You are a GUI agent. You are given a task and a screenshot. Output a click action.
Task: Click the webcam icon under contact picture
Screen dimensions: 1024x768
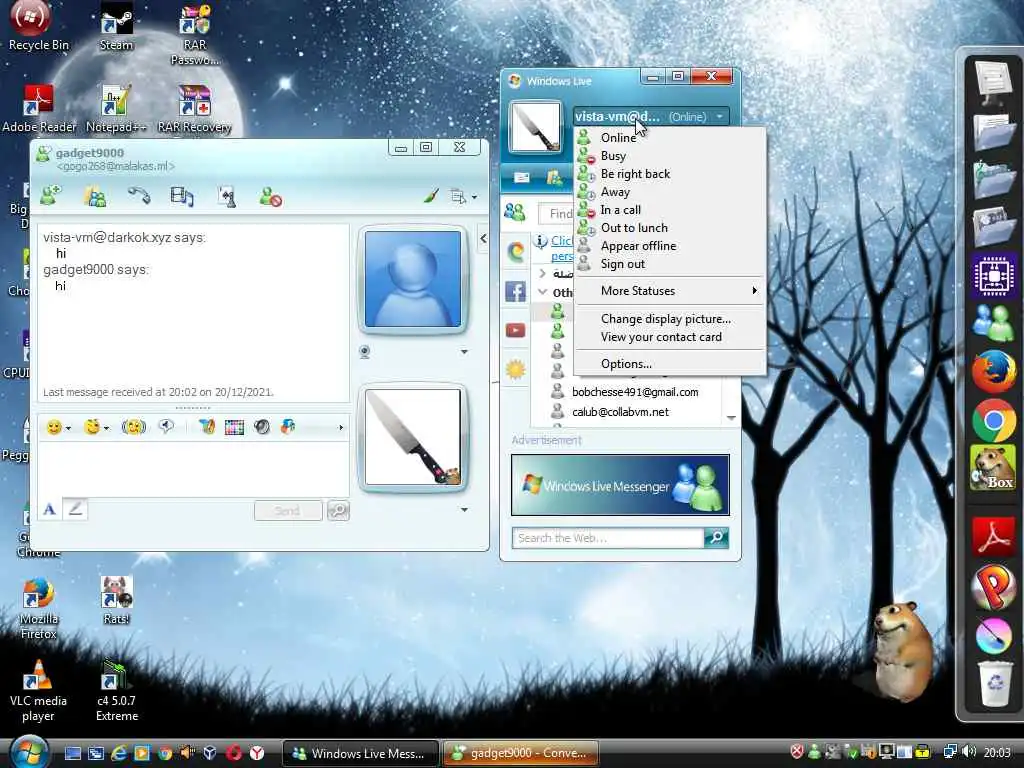pos(364,352)
